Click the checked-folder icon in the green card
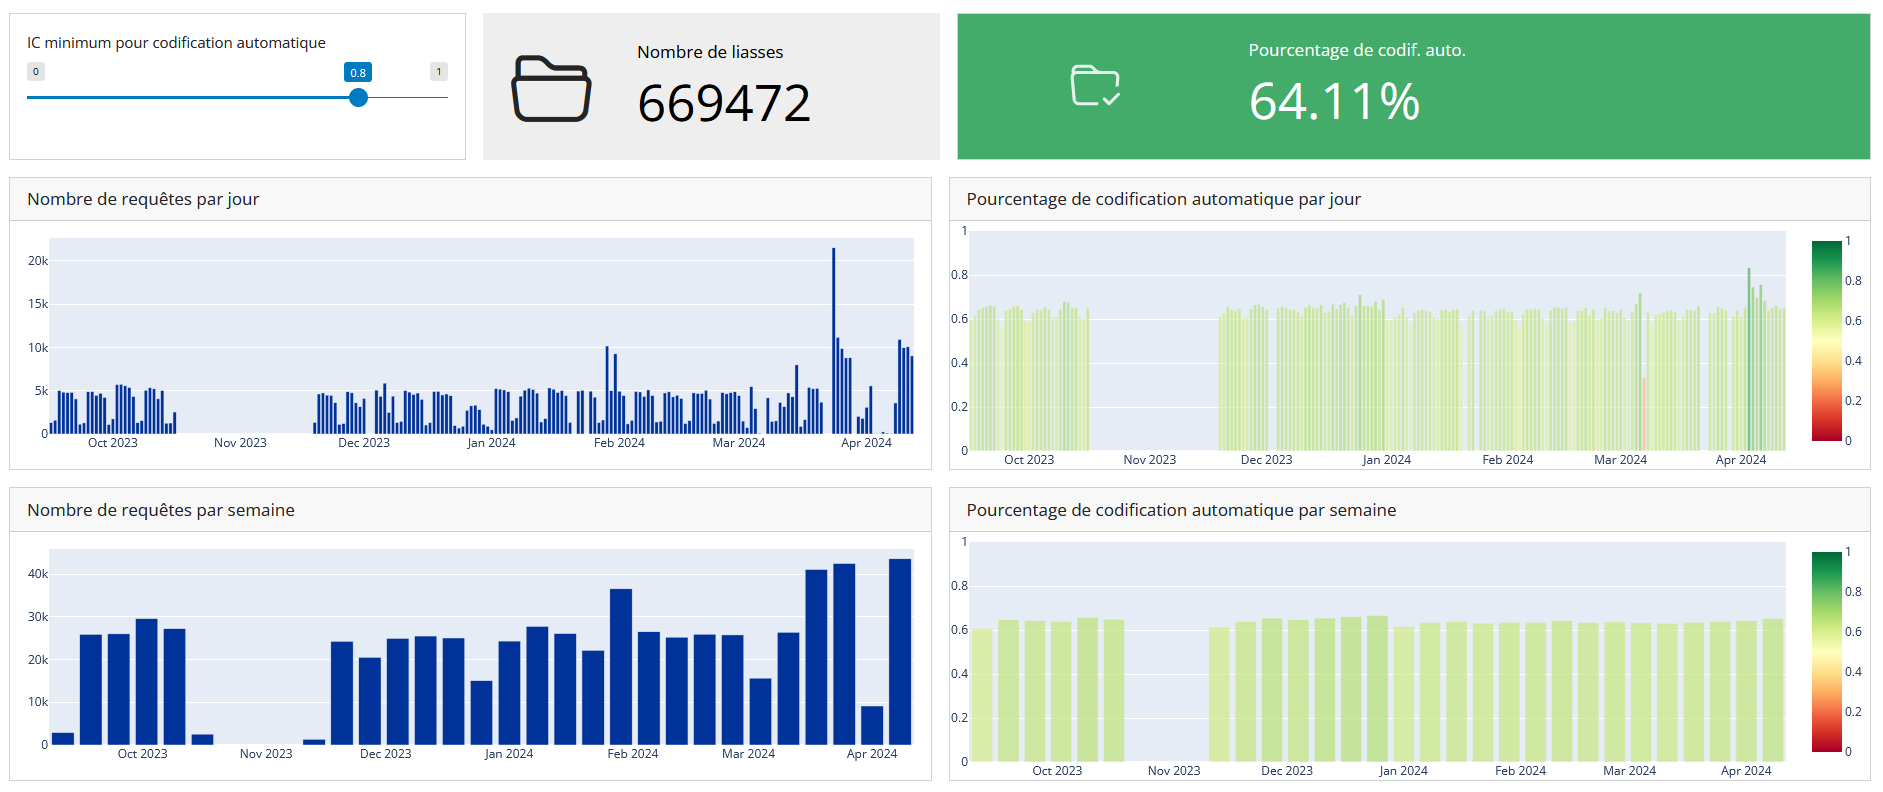The width and height of the screenshot is (1883, 792). point(1095,86)
